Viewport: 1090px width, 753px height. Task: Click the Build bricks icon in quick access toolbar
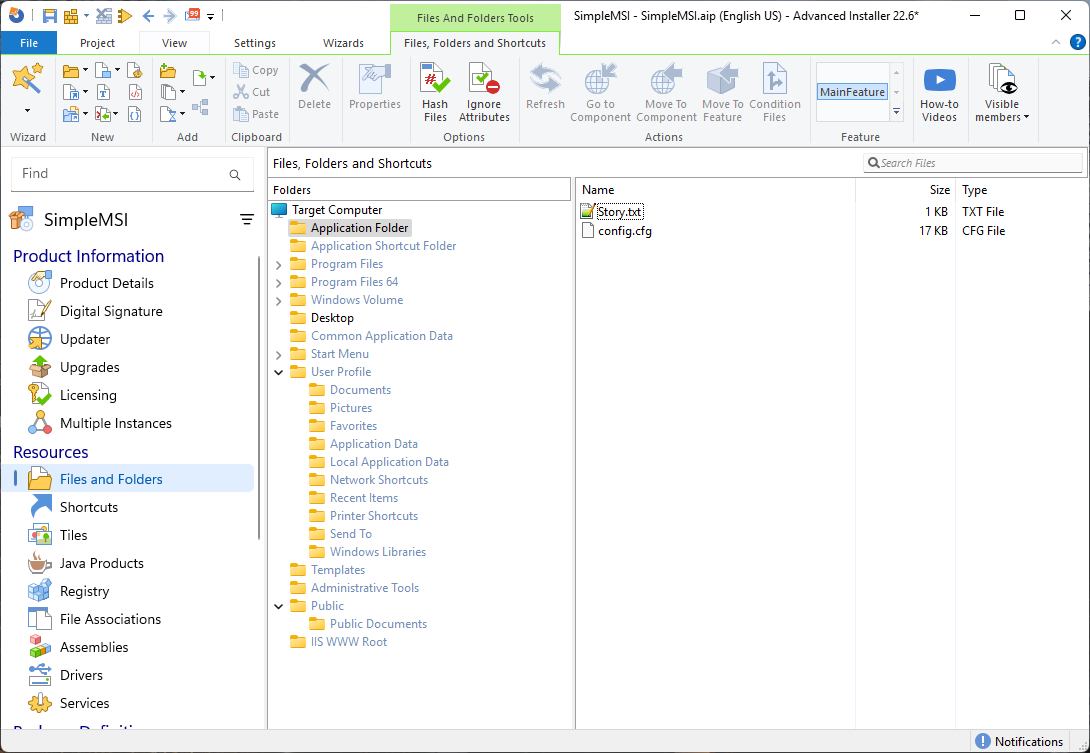(70, 15)
